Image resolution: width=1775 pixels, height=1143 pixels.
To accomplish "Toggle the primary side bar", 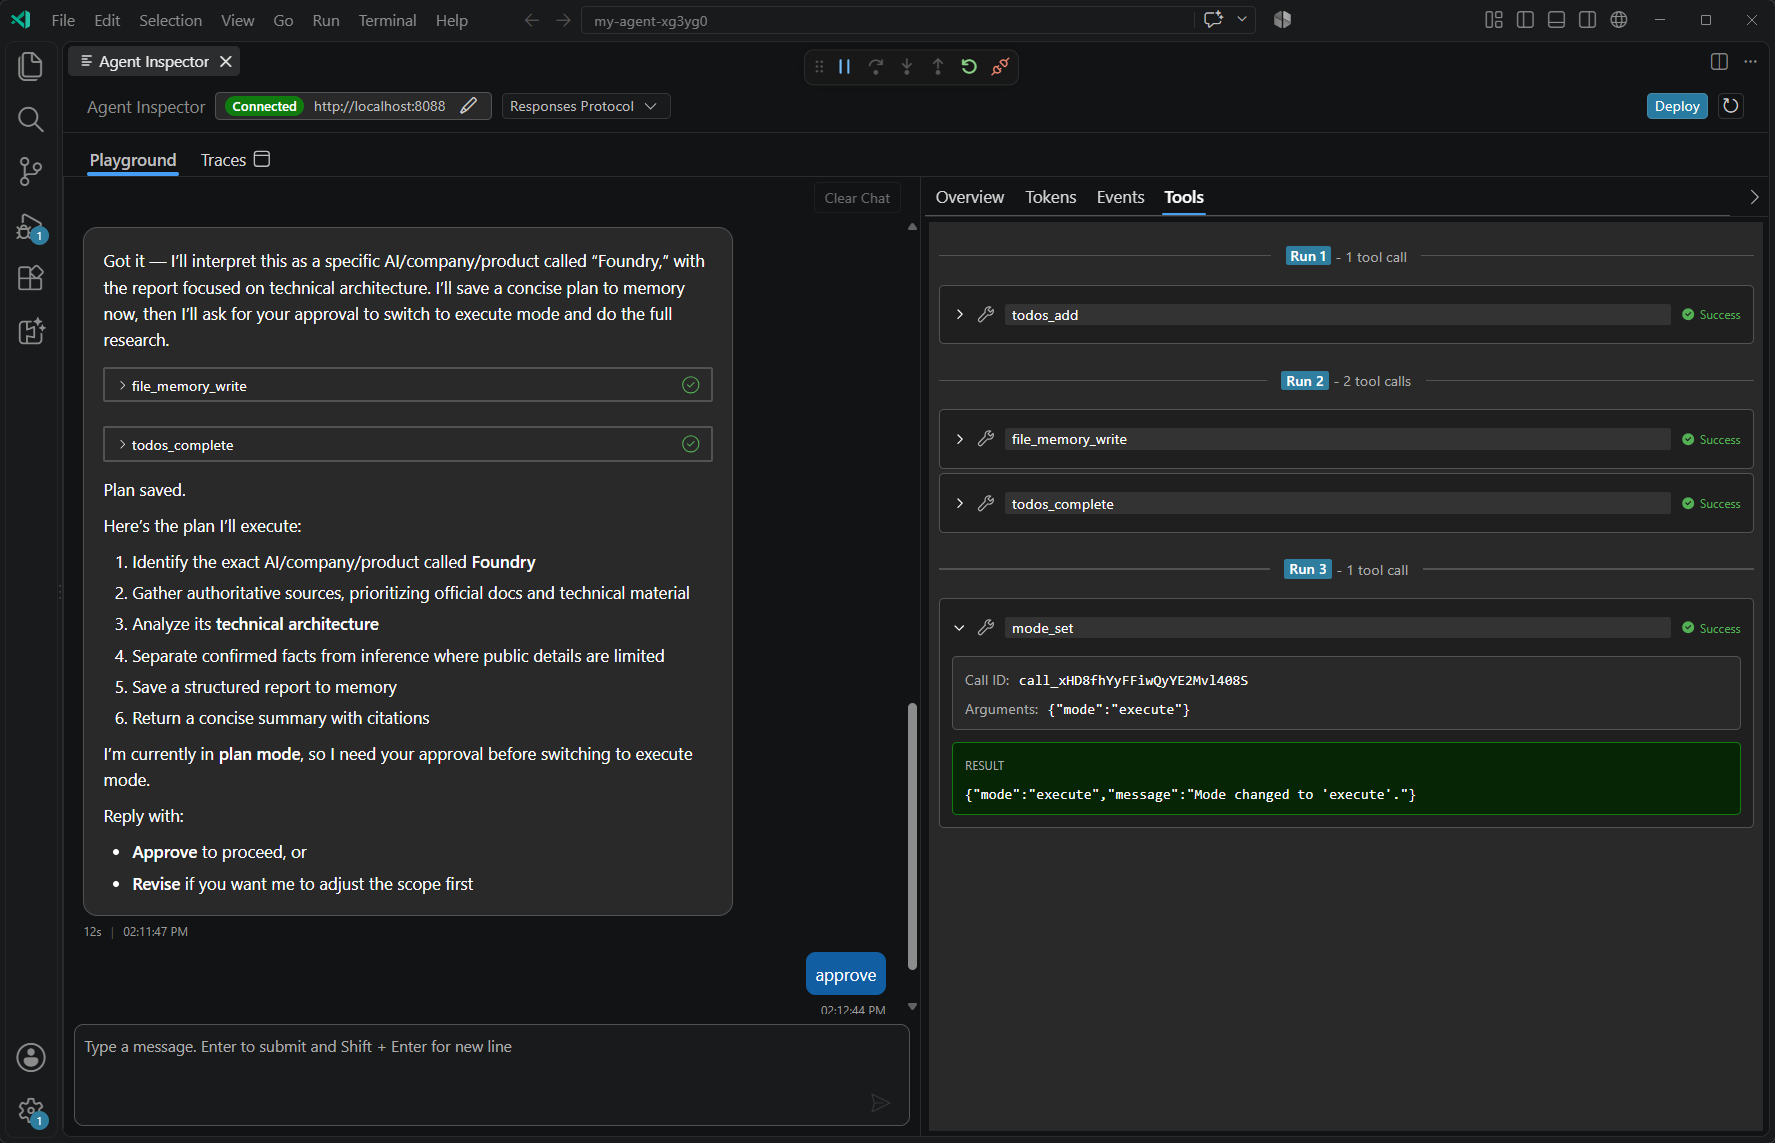I will tap(1525, 20).
